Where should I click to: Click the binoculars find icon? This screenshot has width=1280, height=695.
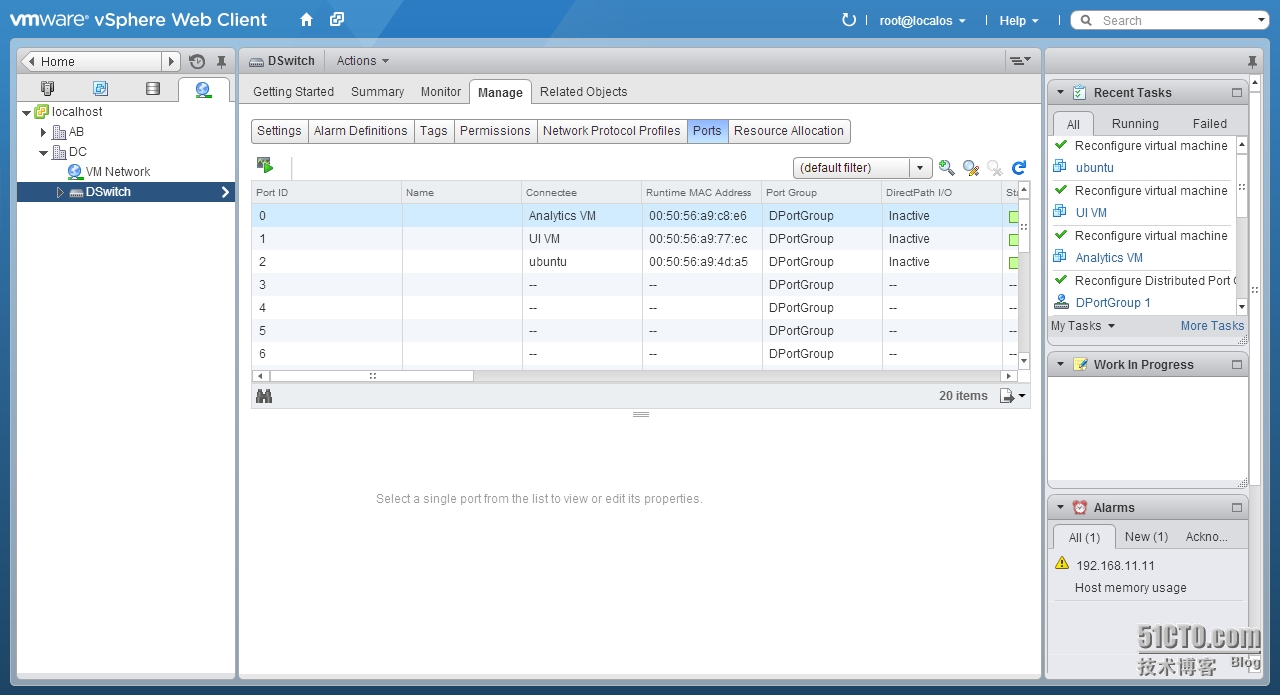264,396
